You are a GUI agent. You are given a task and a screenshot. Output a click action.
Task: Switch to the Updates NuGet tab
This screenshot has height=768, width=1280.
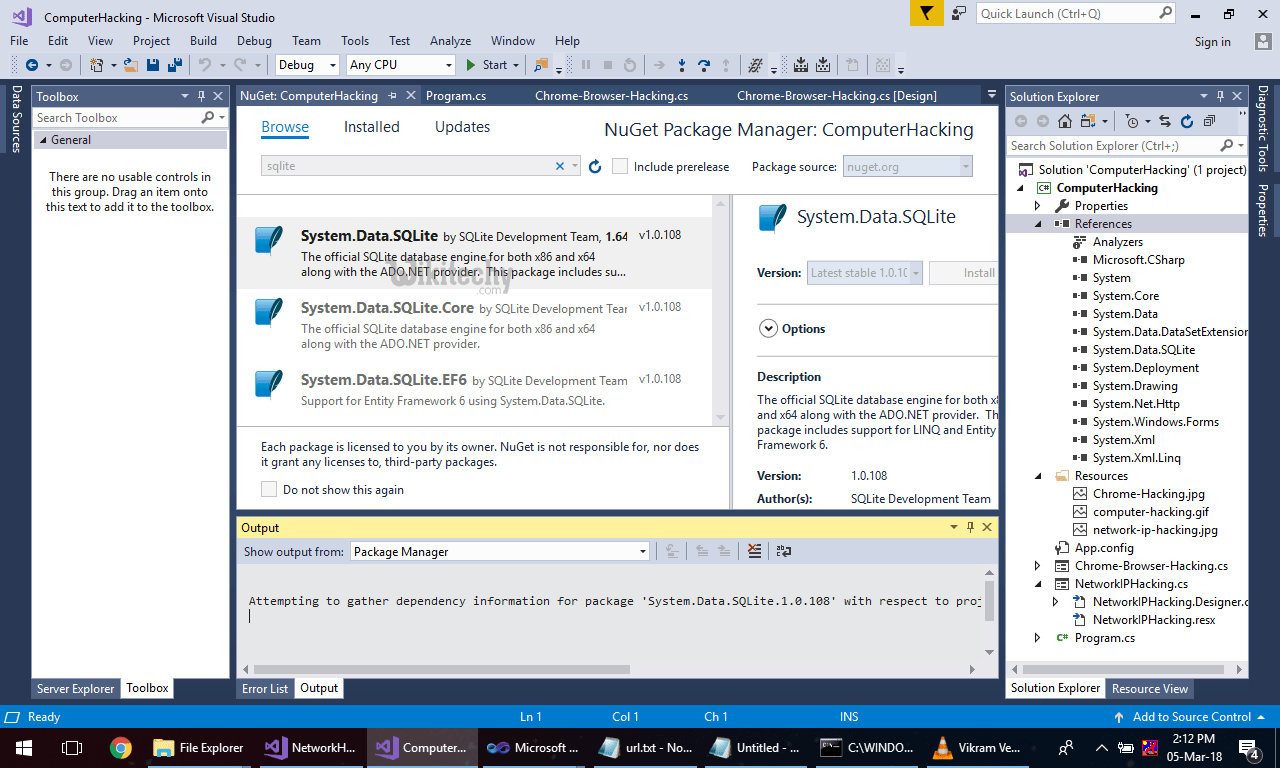coord(462,127)
